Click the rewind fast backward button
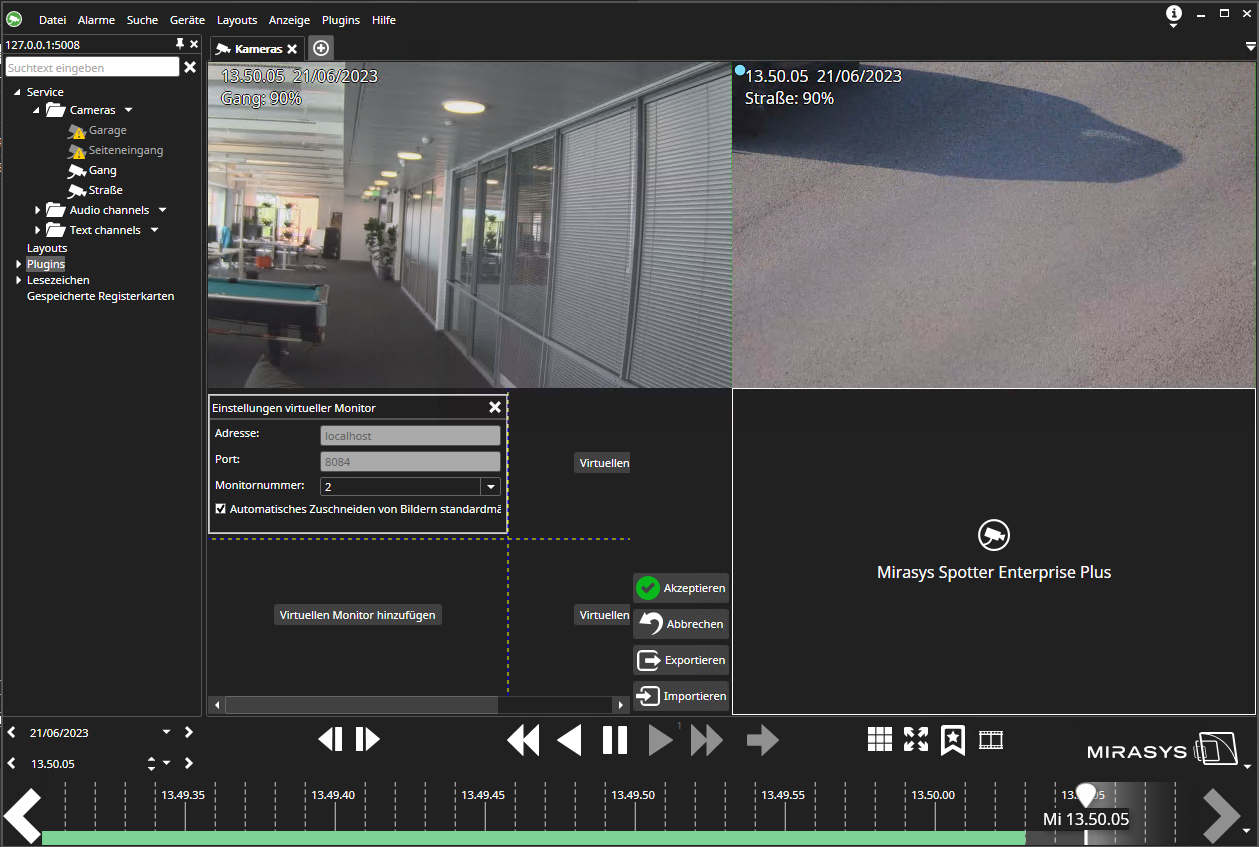This screenshot has height=847, width=1259. (x=523, y=740)
